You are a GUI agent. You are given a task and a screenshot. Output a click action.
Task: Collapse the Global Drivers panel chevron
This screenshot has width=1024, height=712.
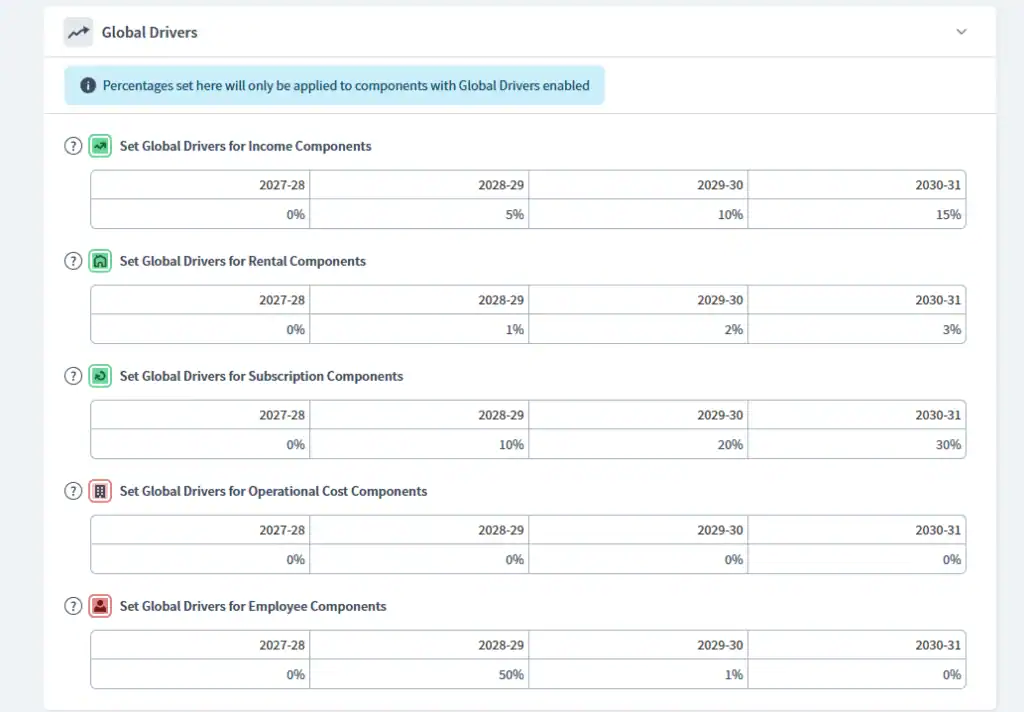[x=961, y=31]
